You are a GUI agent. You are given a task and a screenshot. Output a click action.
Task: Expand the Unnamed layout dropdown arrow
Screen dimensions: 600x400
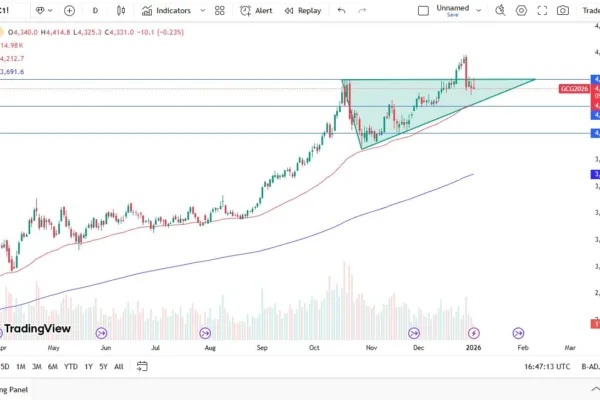(475, 10)
